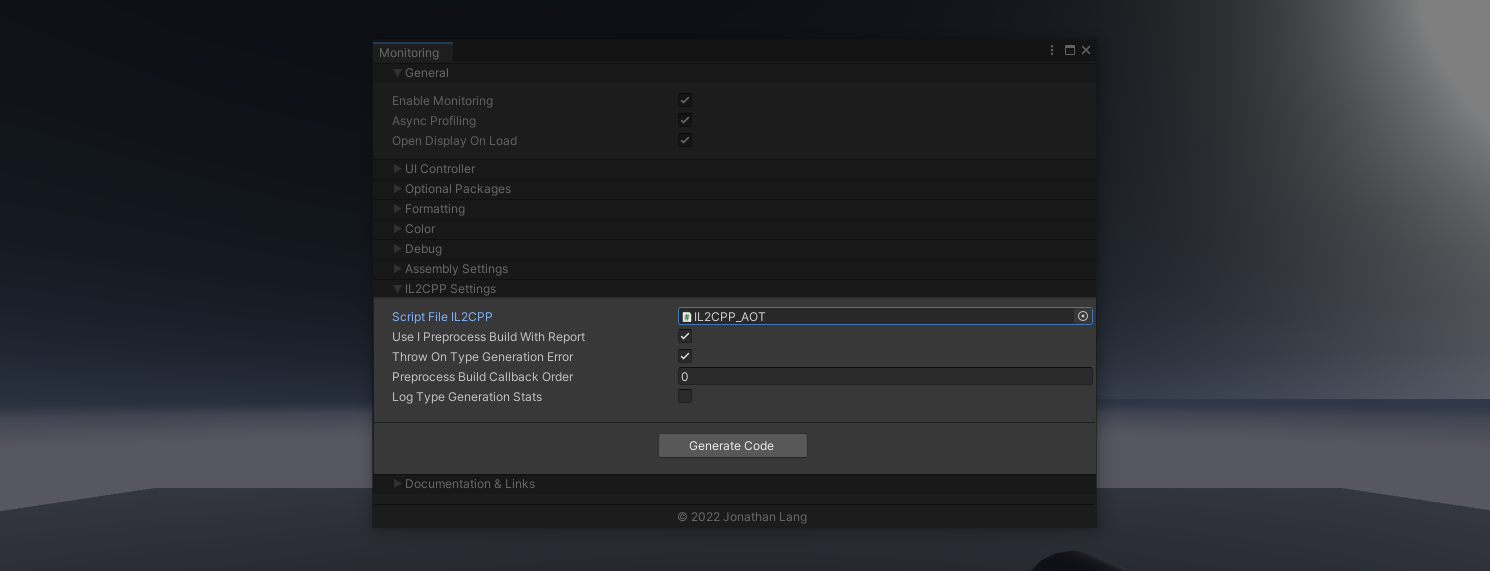Close the Monitoring window

pyautogui.click(x=1086, y=50)
